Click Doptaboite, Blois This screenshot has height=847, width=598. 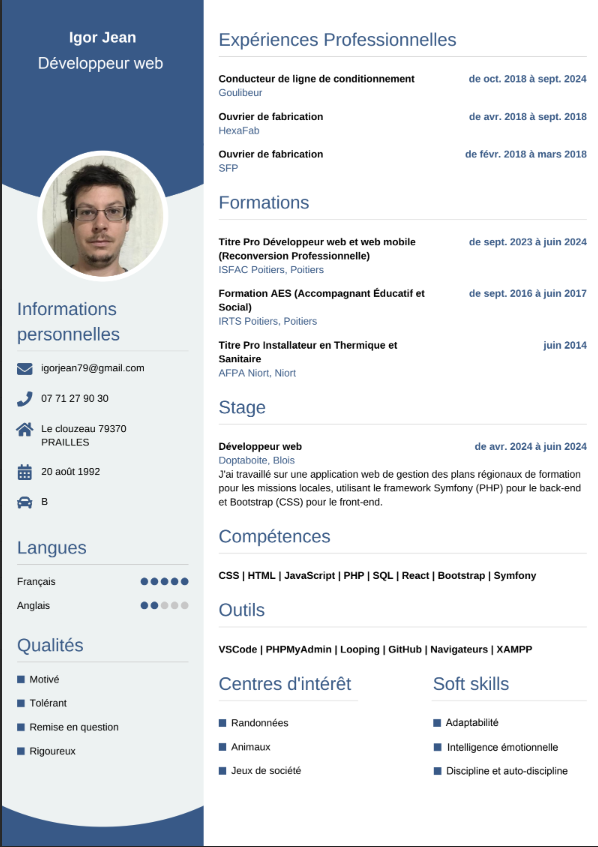click(257, 460)
